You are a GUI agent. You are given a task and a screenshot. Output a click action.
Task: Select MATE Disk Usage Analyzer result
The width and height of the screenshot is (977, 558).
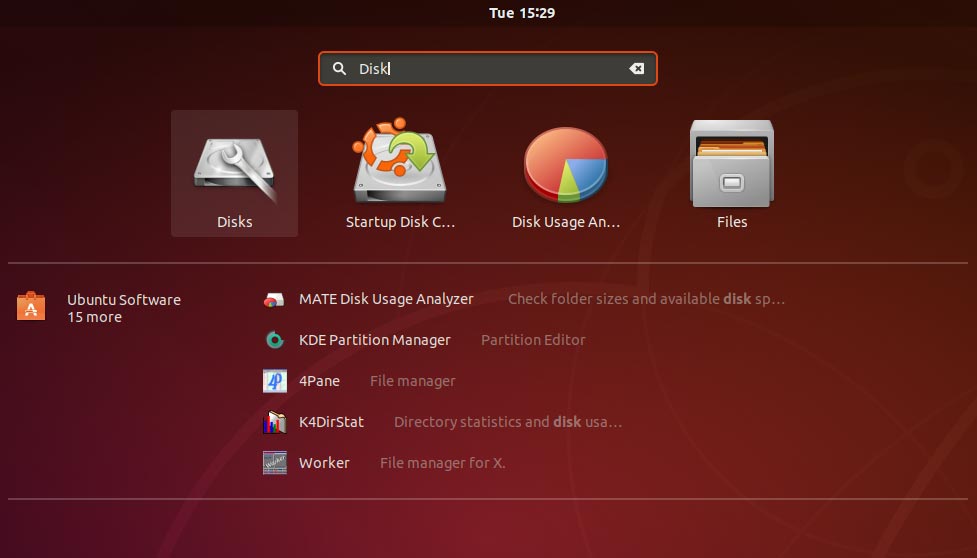point(386,299)
